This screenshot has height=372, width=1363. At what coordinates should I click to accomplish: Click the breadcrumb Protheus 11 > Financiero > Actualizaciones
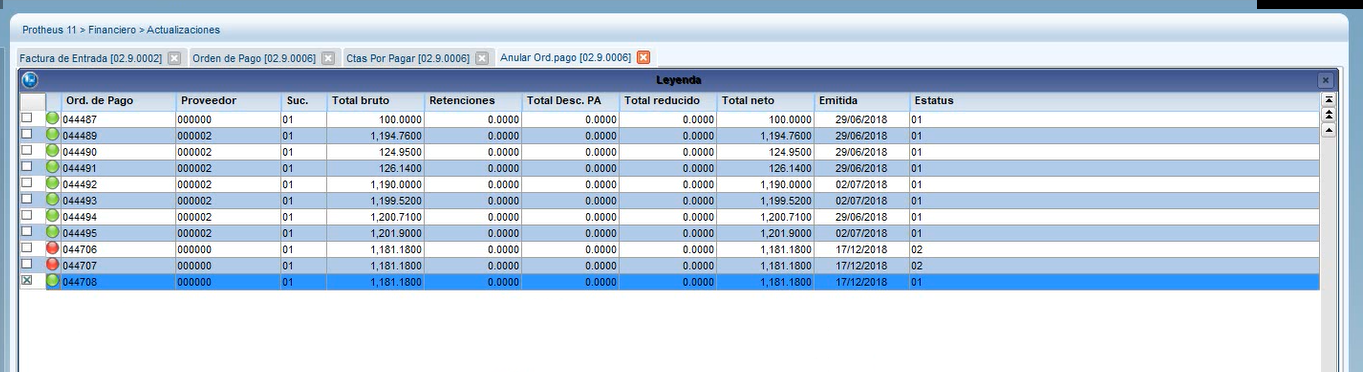point(121,30)
